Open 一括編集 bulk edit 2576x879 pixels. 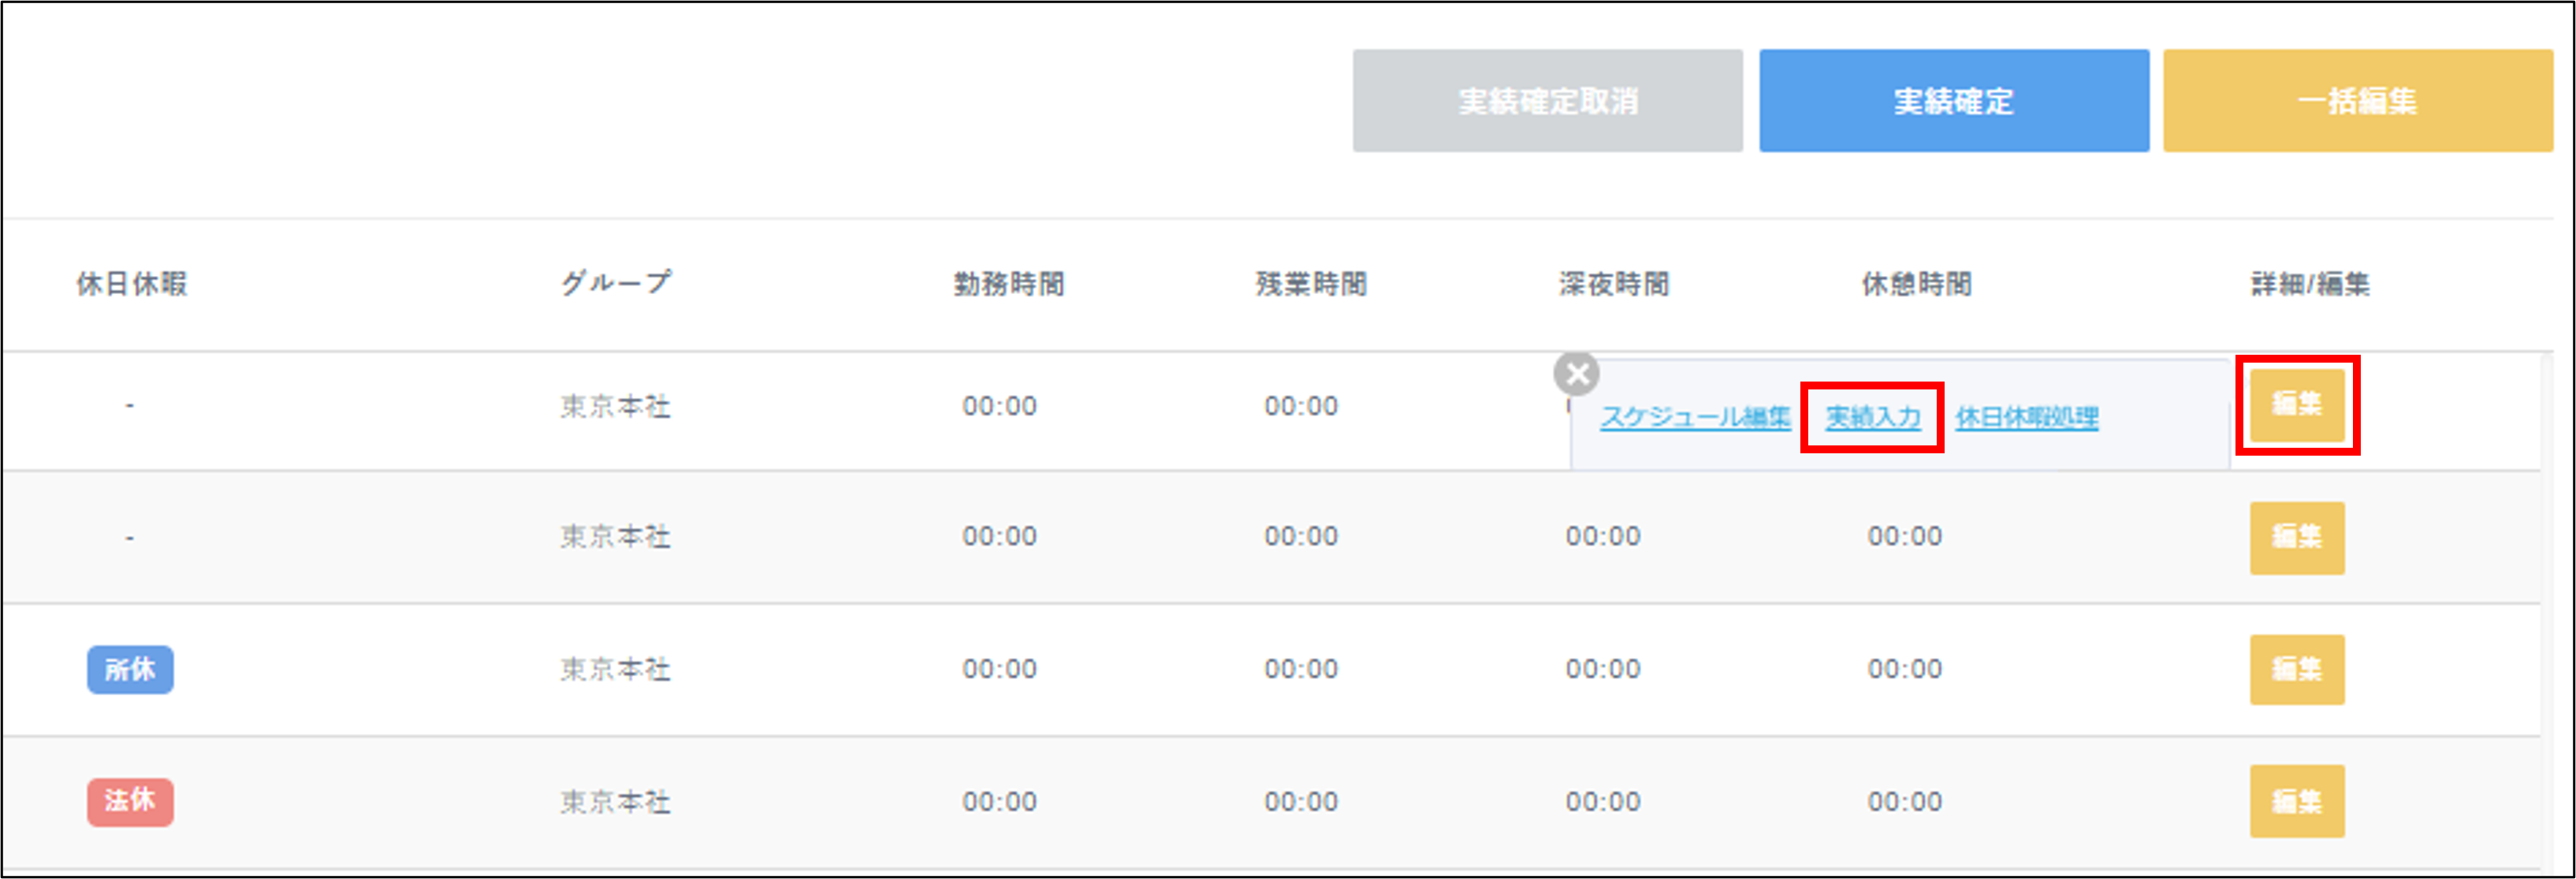pos(2357,101)
